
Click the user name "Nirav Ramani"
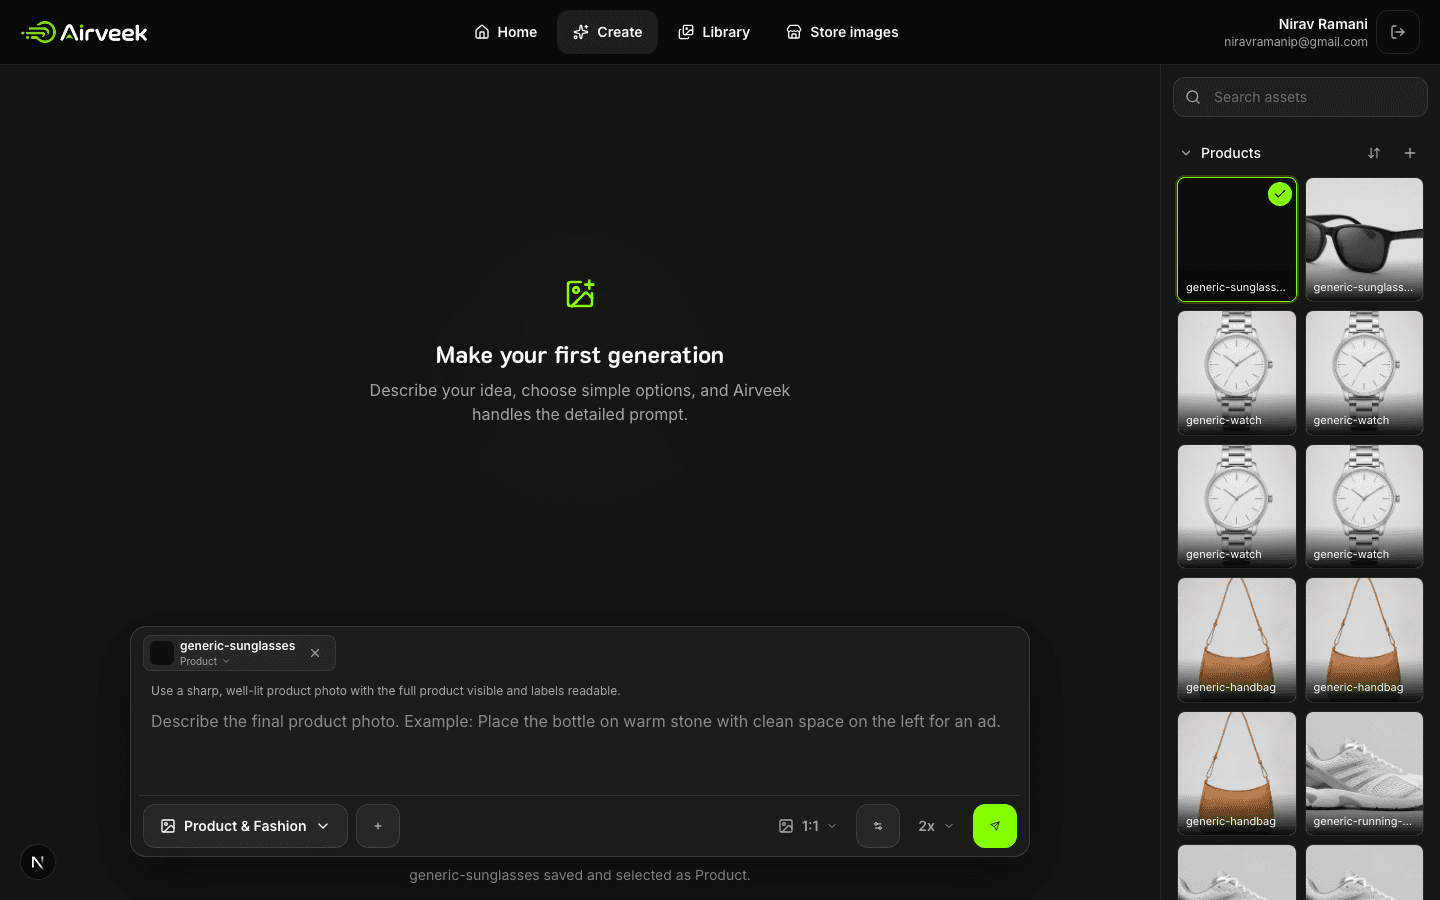tap(1323, 24)
